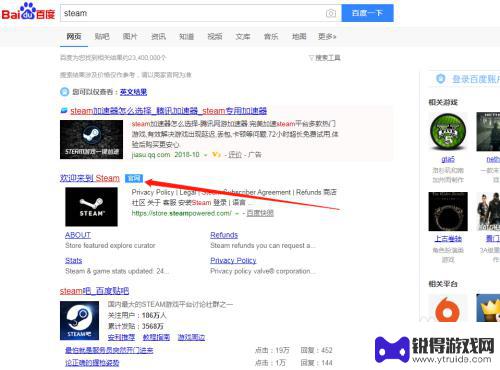
Task: Click the ad icon before steam加速器 title
Action: tap(64, 111)
